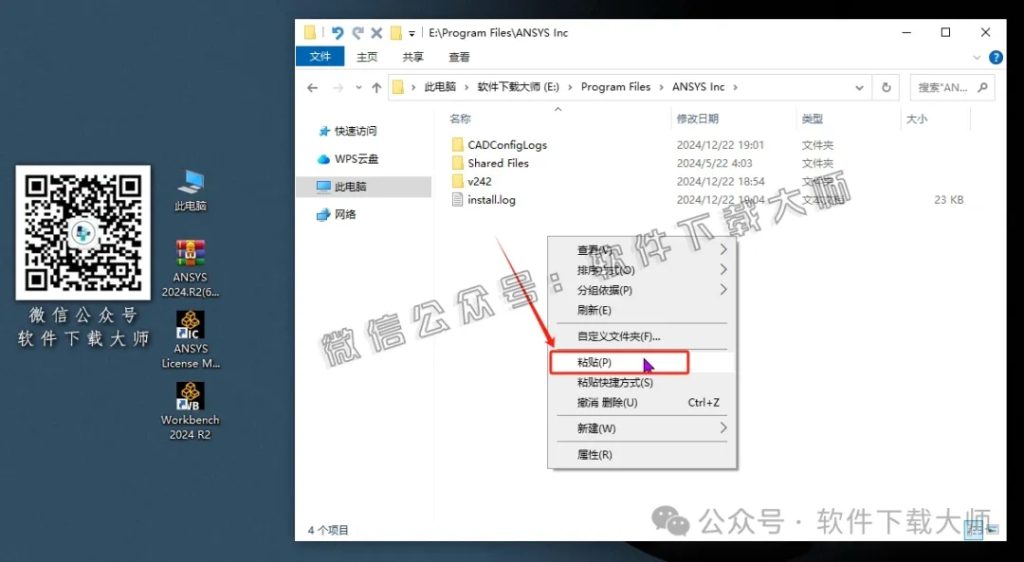The image size is (1024, 562).
Task: Open the 文件 ribbon tab
Action: (320, 57)
